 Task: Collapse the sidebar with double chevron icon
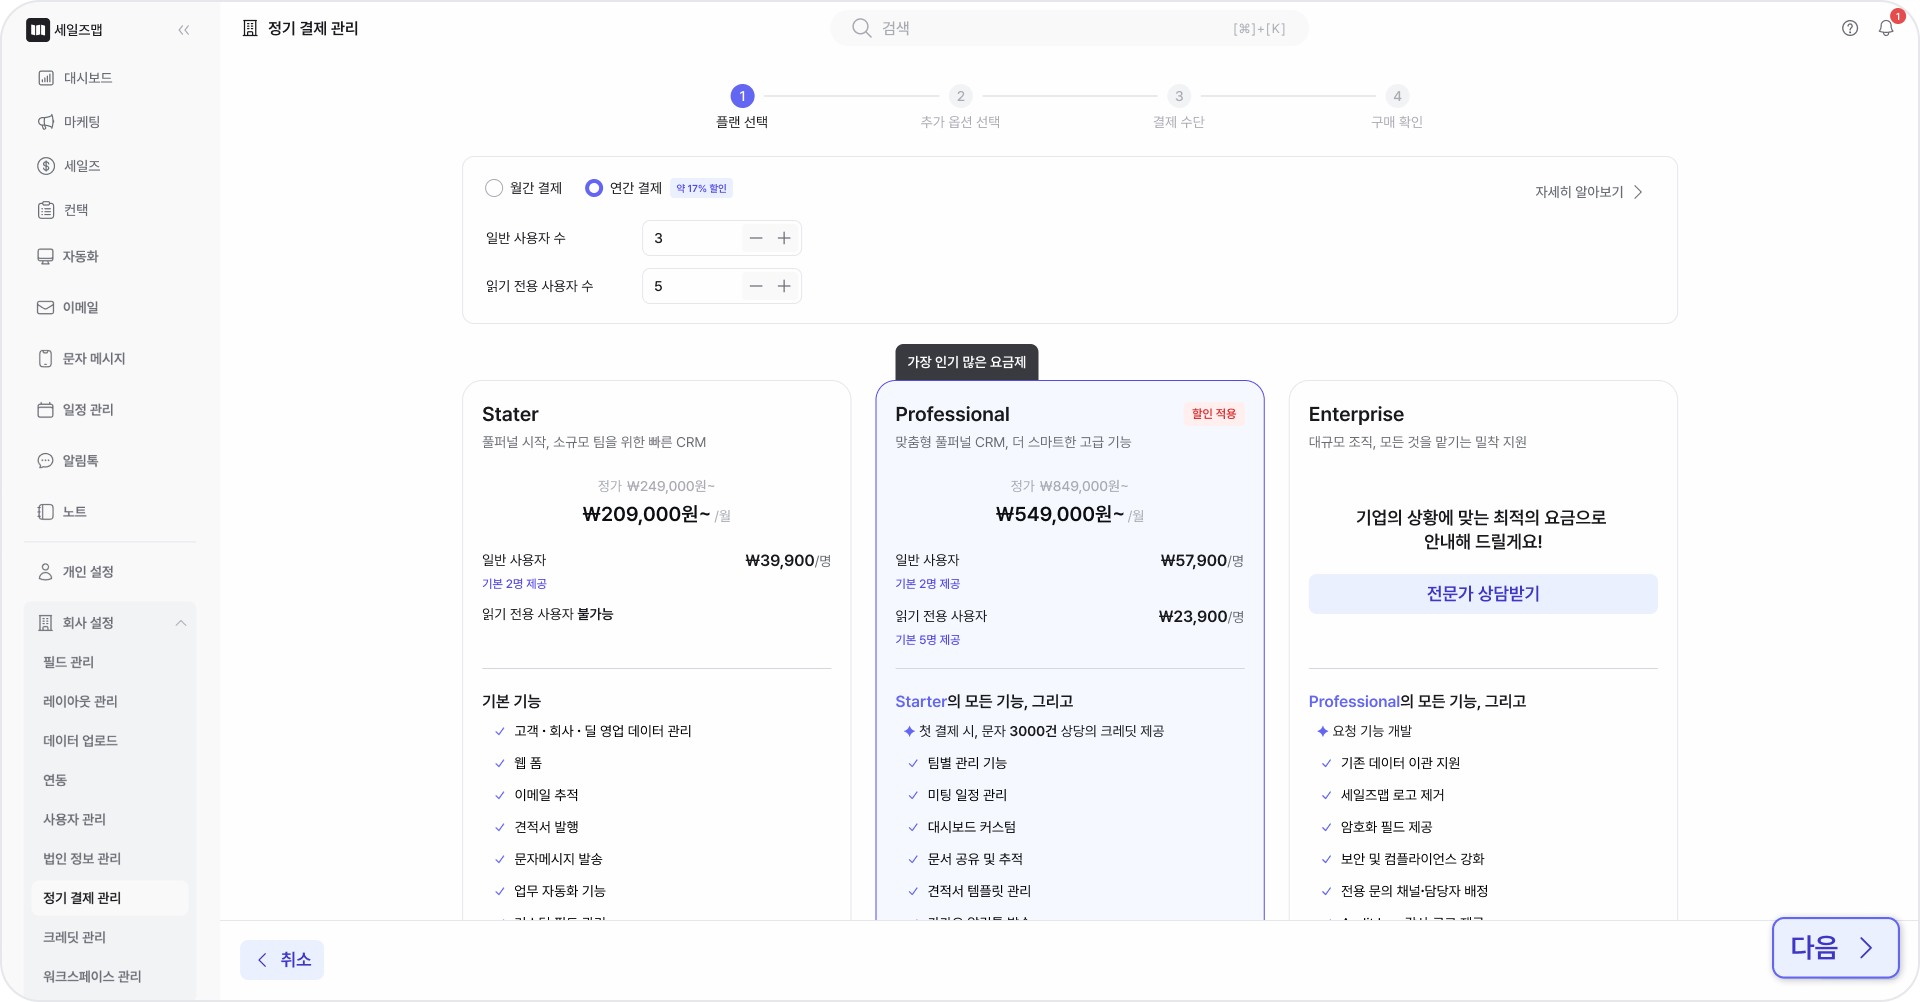[184, 30]
